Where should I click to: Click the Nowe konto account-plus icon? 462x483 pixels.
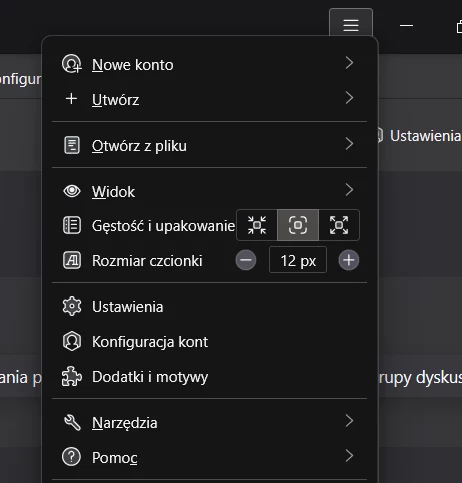coord(72,64)
